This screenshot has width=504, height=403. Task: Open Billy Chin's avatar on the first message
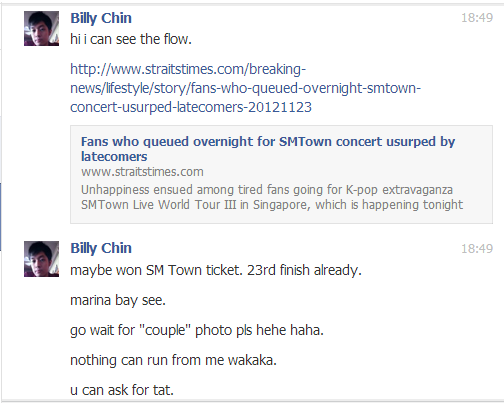click(41, 28)
